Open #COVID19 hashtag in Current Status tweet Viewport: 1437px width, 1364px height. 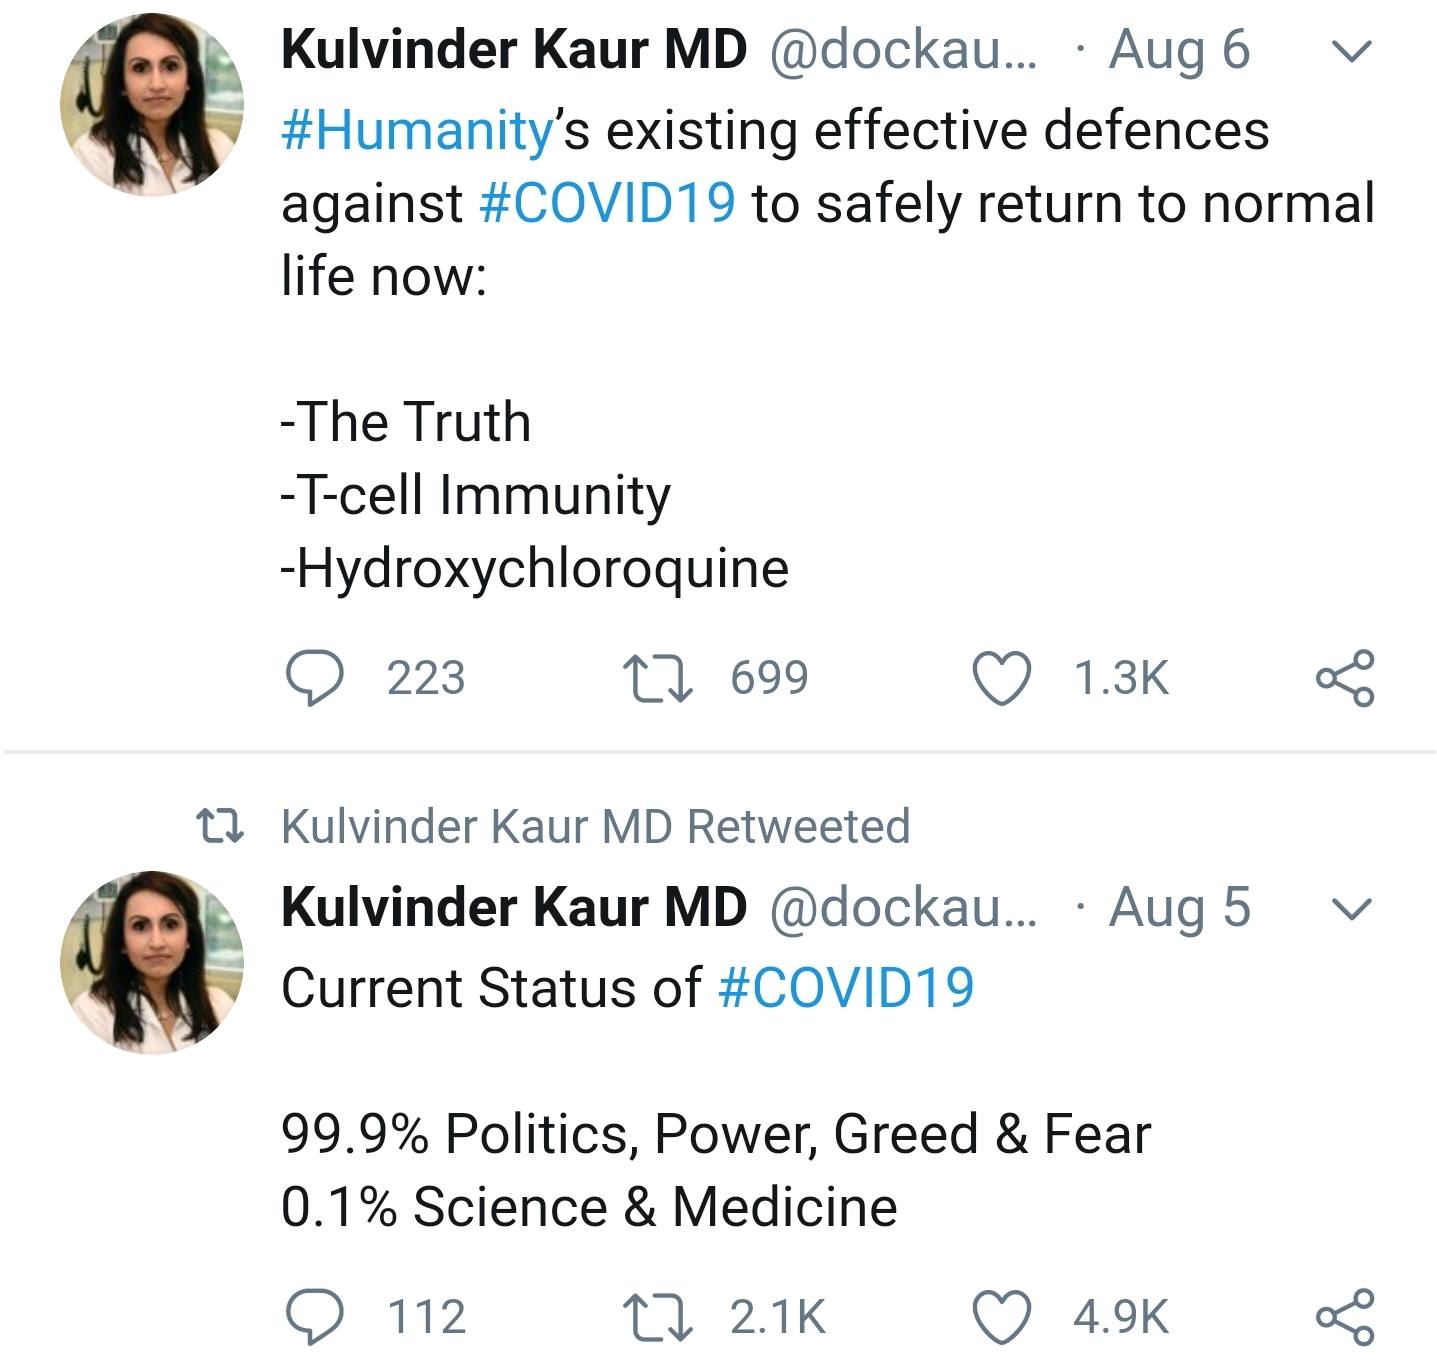tap(846, 988)
